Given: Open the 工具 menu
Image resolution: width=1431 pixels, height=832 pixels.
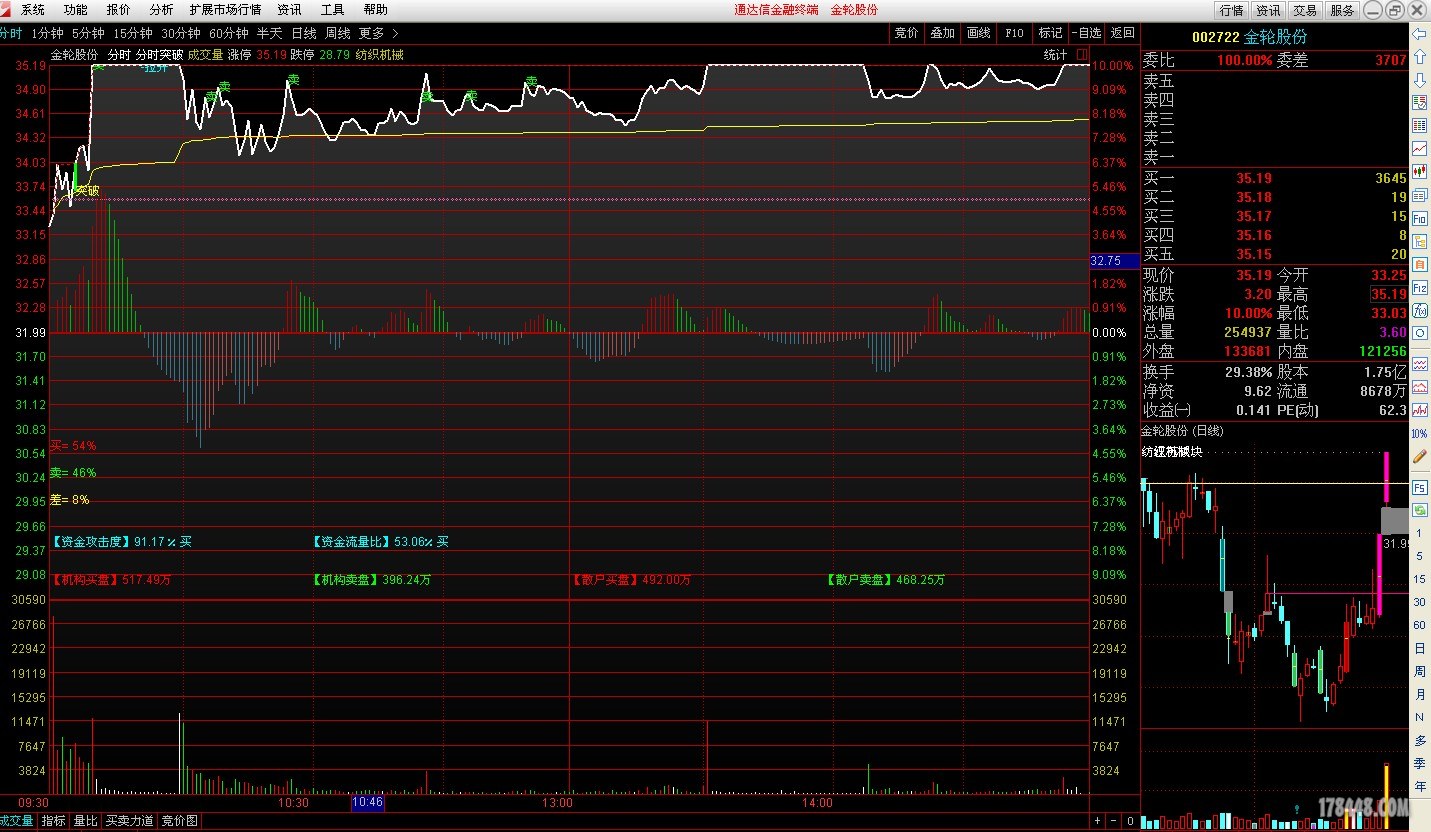Looking at the screenshot, I should pos(332,10).
